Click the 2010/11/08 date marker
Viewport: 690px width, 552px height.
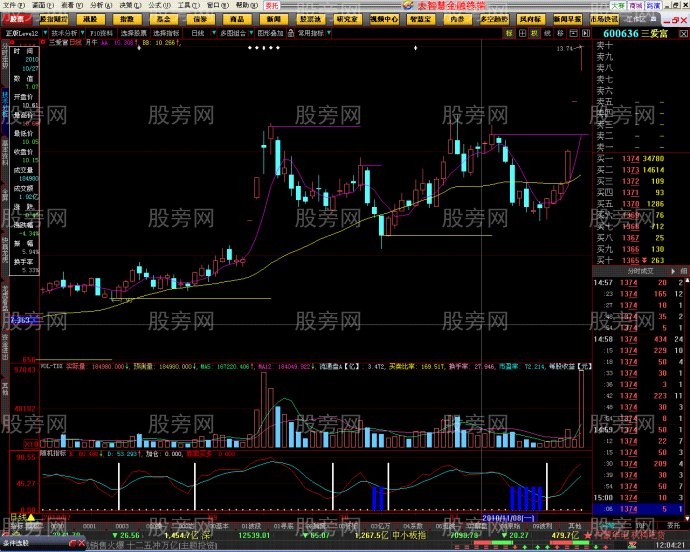tap(508, 518)
